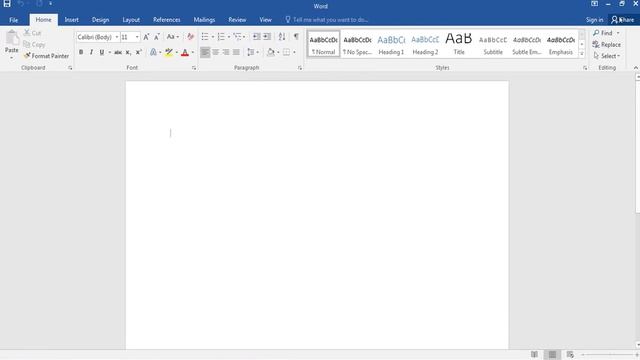Toggle Show/Hide paragraph marks
This screenshot has height=360, width=640.
coord(296,37)
